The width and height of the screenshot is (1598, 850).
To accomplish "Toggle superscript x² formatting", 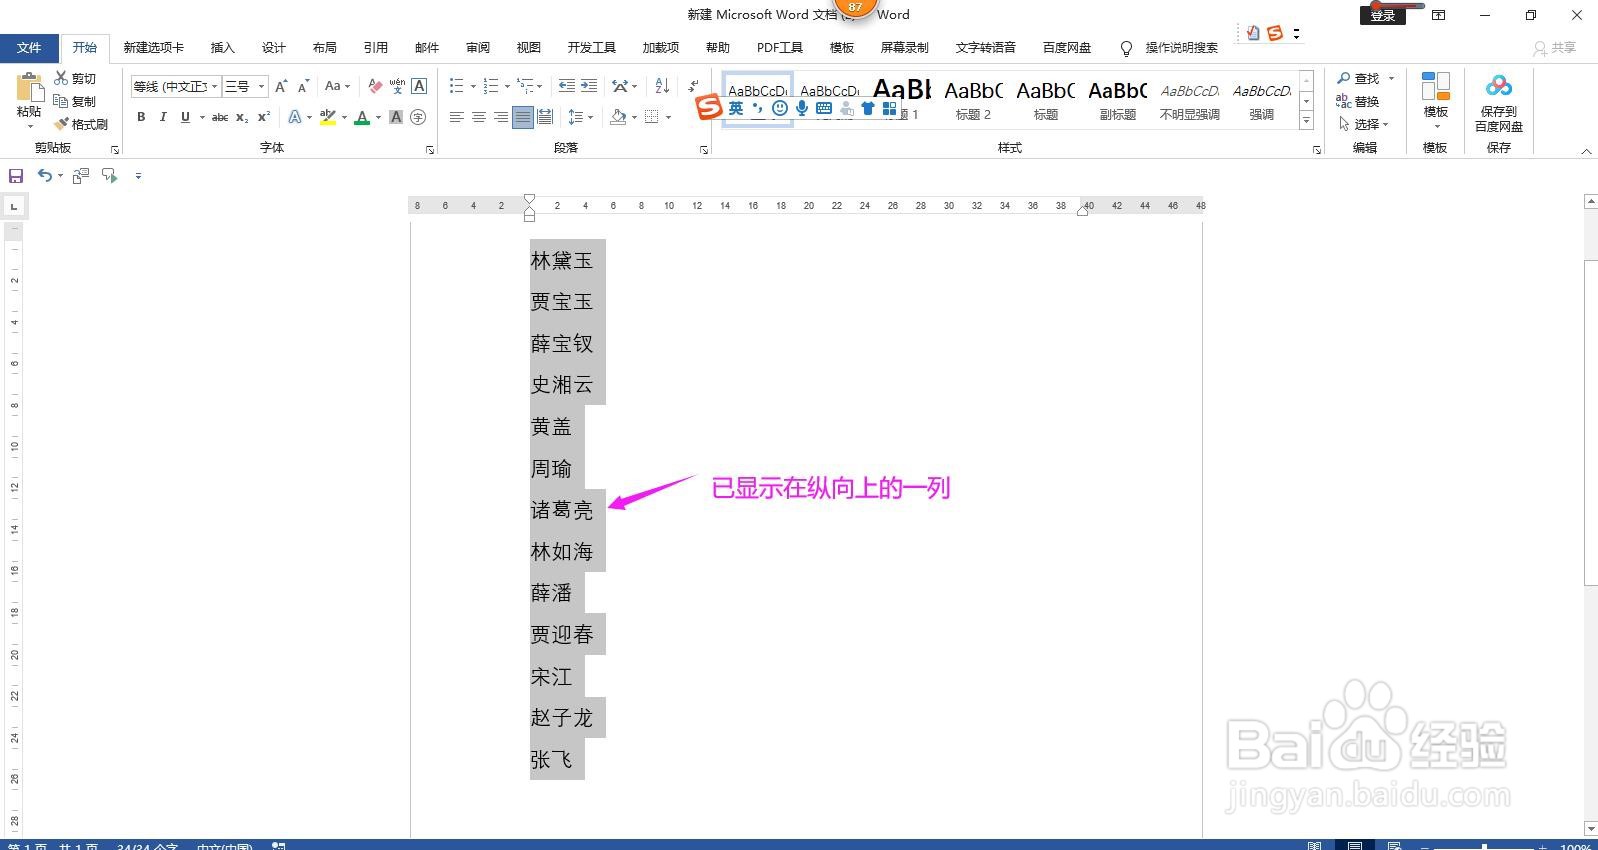I will pos(264,117).
